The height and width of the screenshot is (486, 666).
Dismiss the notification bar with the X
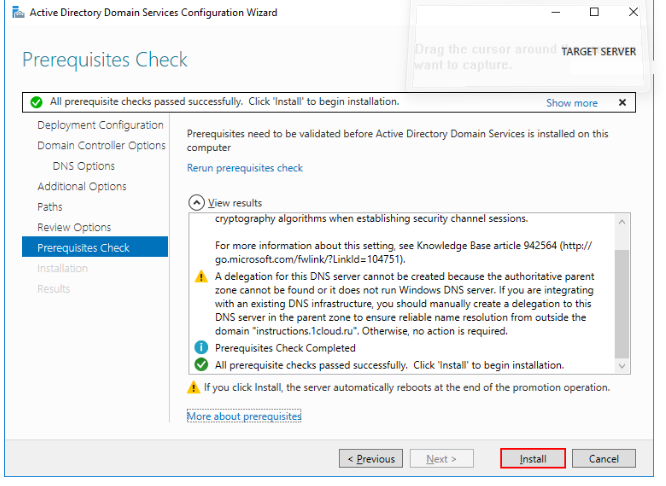point(622,102)
